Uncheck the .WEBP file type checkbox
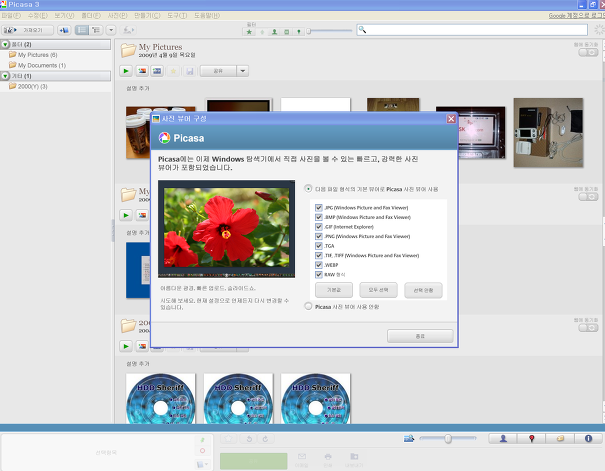 (319, 265)
